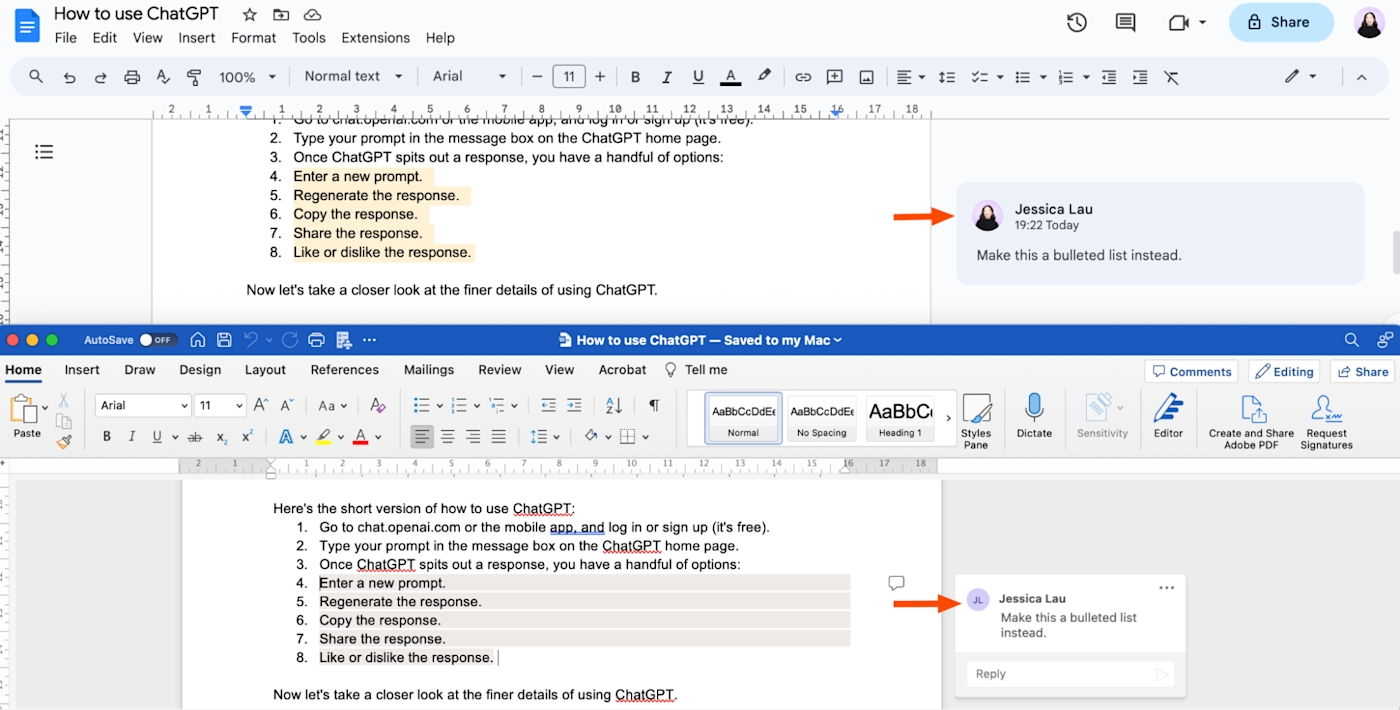This screenshot has width=1400, height=710.
Task: Open the more options dots on Word comment
Action: tap(1166, 588)
